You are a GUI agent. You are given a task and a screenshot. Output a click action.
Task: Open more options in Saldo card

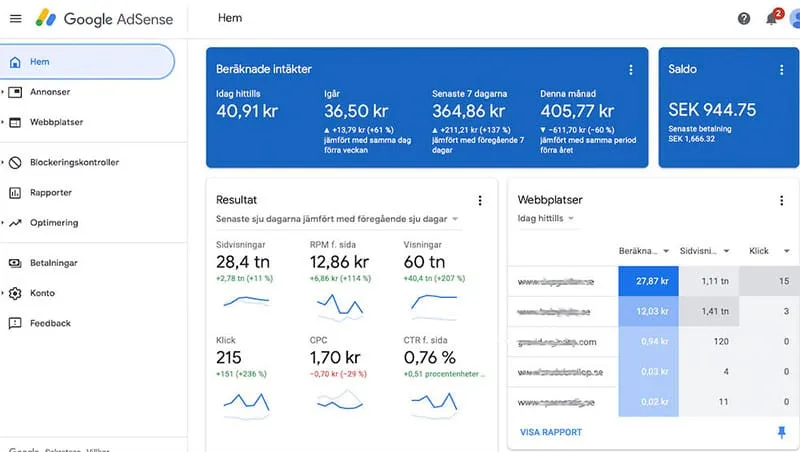pyautogui.click(x=781, y=70)
